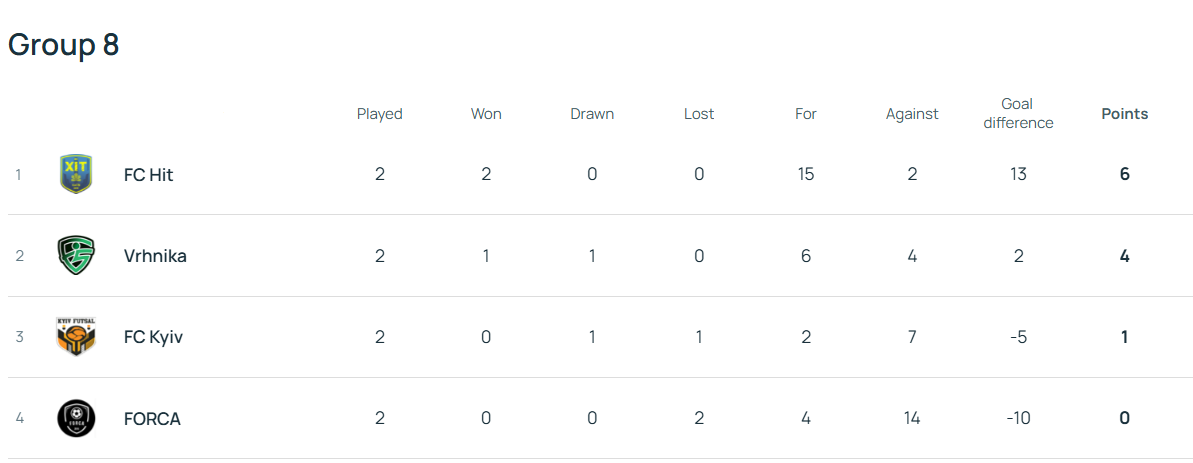This screenshot has width=1193, height=463.
Task: Click the FORCA round black logo
Action: point(76,418)
